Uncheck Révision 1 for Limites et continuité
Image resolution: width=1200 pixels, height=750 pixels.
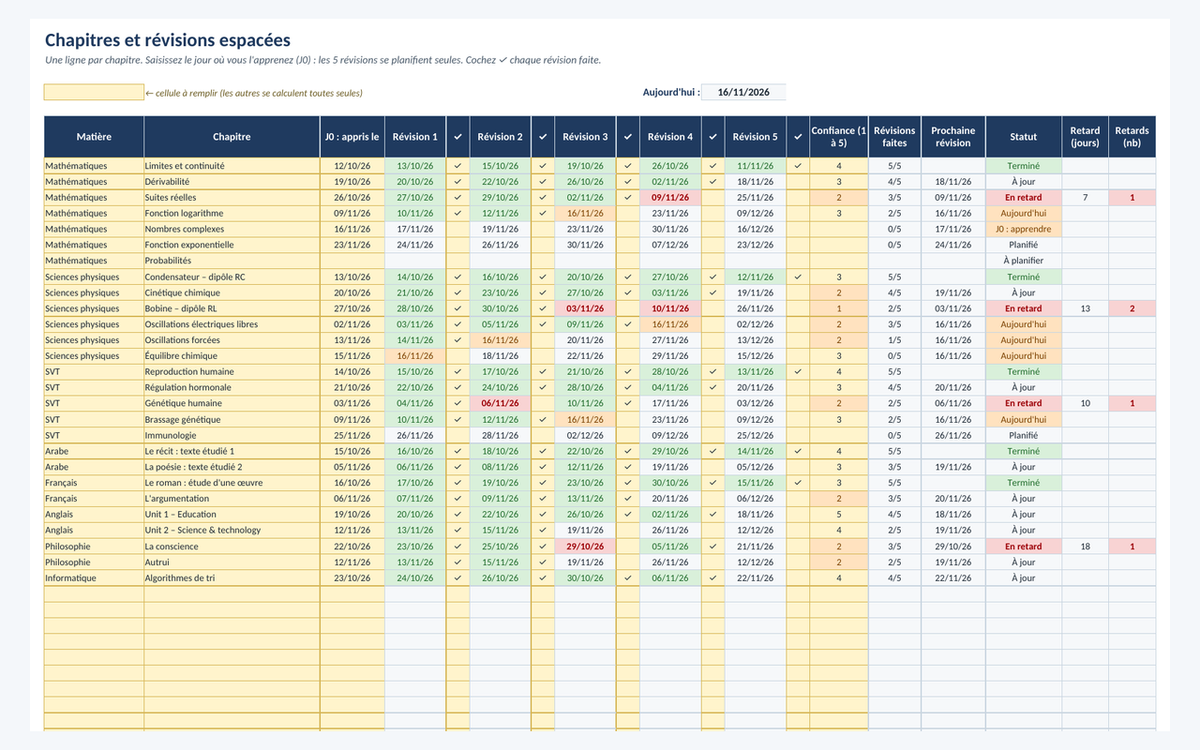(458, 166)
